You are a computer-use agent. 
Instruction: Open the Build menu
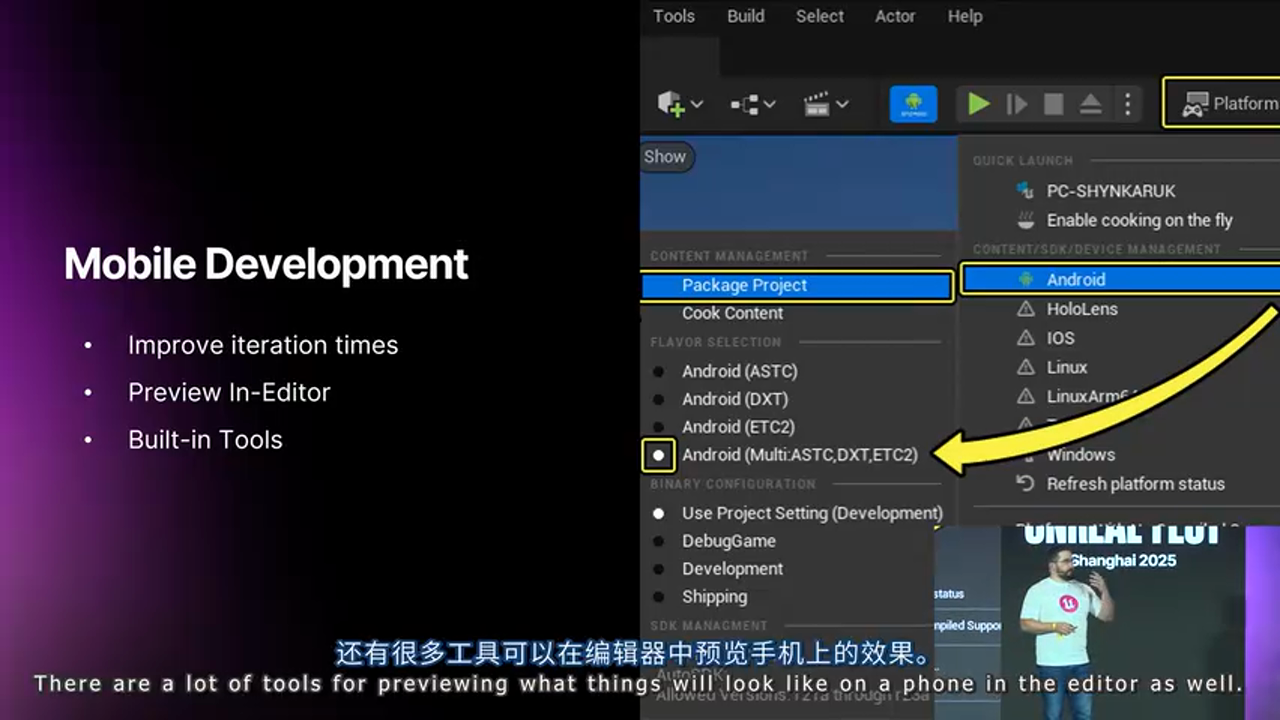(x=745, y=16)
